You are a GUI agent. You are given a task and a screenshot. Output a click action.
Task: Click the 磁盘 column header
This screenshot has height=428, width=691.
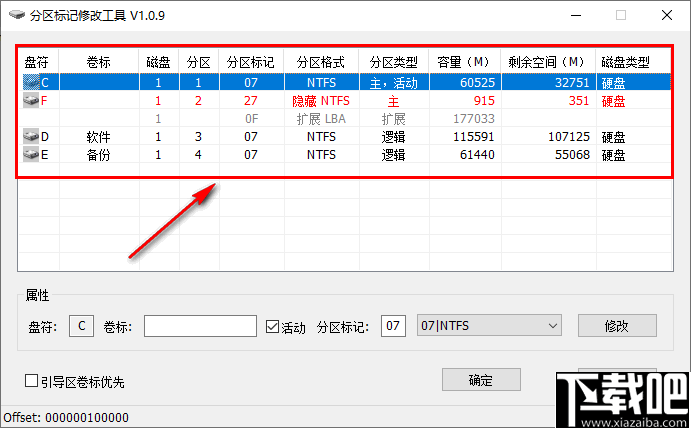[159, 62]
